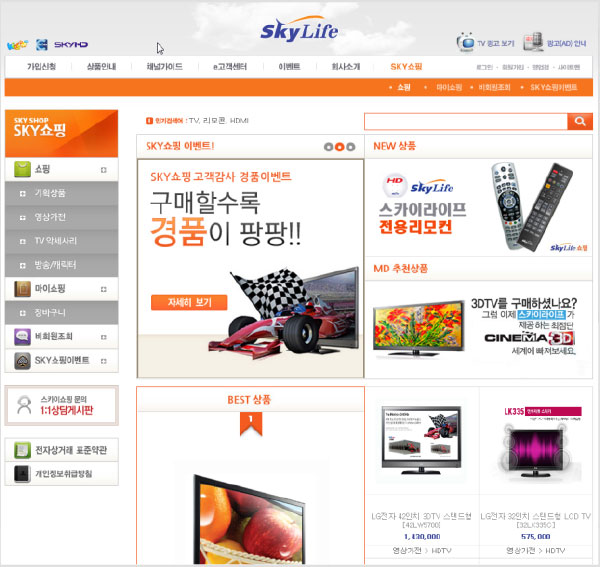Open the 이벤트 top menu
The height and width of the screenshot is (567, 600).
pyautogui.click(x=289, y=67)
